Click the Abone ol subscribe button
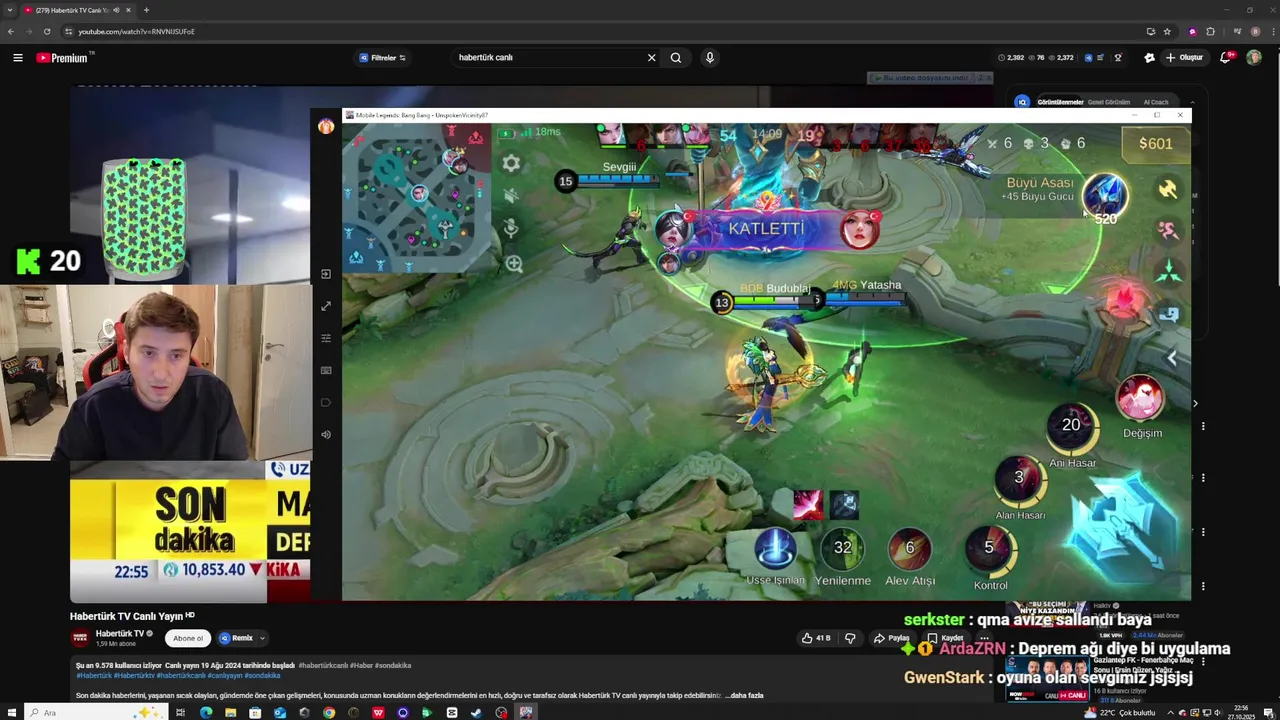 tap(187, 638)
